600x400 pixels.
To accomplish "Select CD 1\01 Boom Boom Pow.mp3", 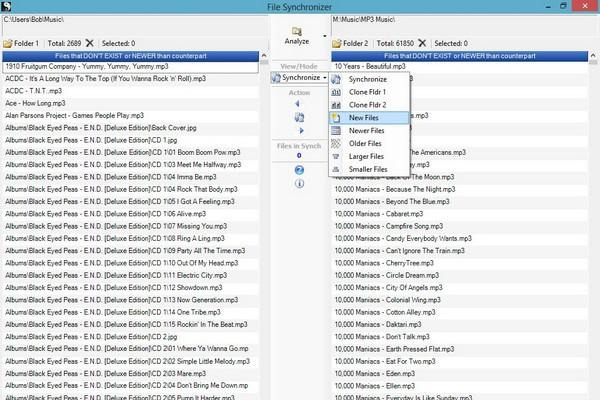I will 130,152.
